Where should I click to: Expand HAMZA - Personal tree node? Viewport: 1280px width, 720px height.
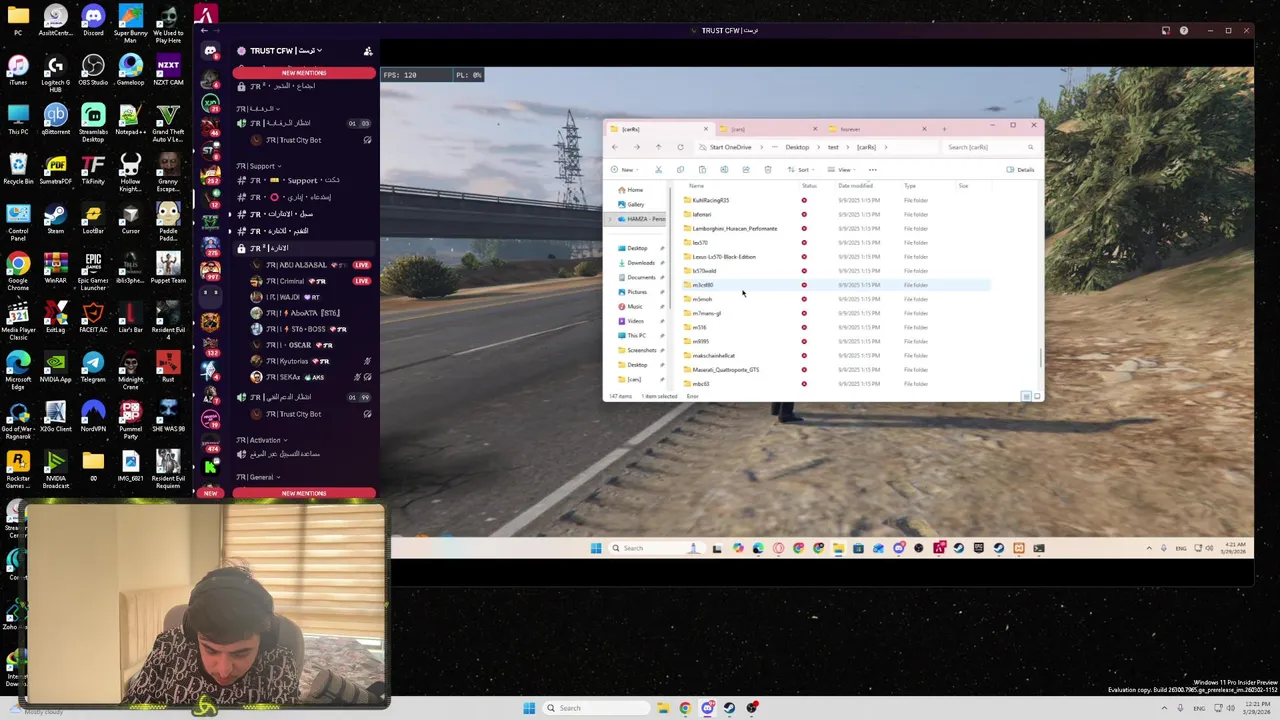[612, 219]
